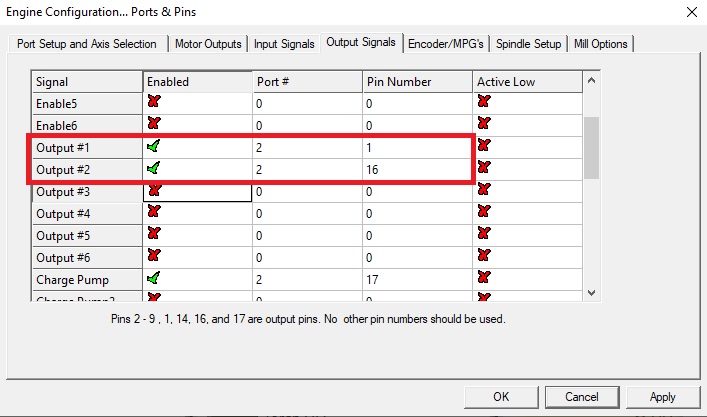Click the scrollbar up arrow
This screenshot has height=417, width=707.
(x=592, y=81)
